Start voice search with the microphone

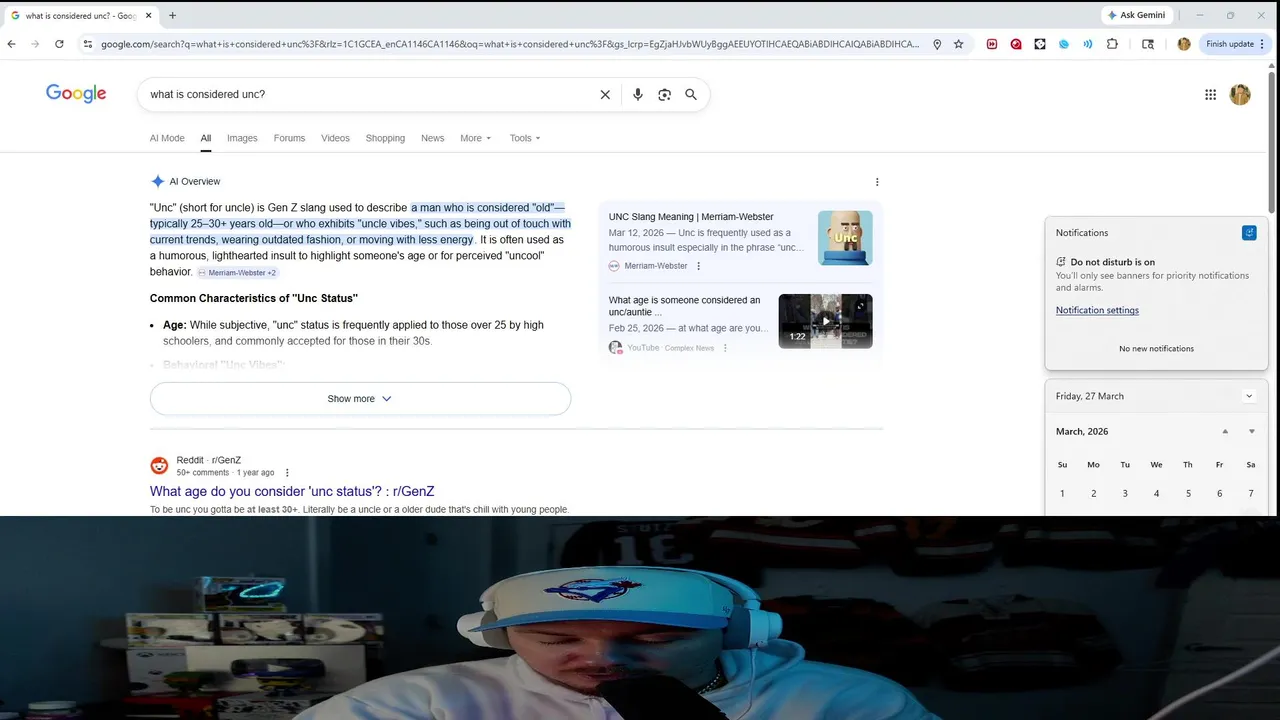tap(638, 95)
